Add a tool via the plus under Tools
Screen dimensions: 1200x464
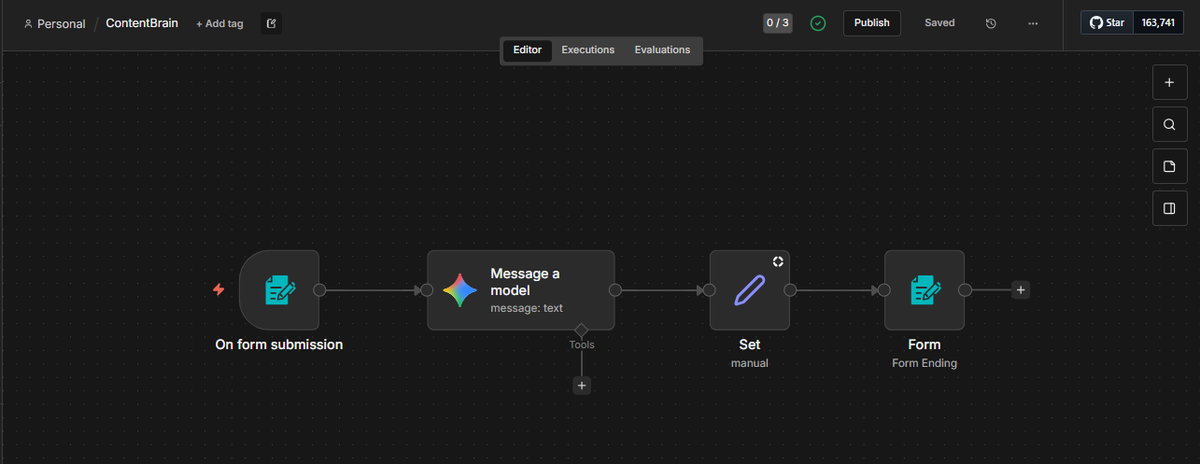tap(582, 385)
